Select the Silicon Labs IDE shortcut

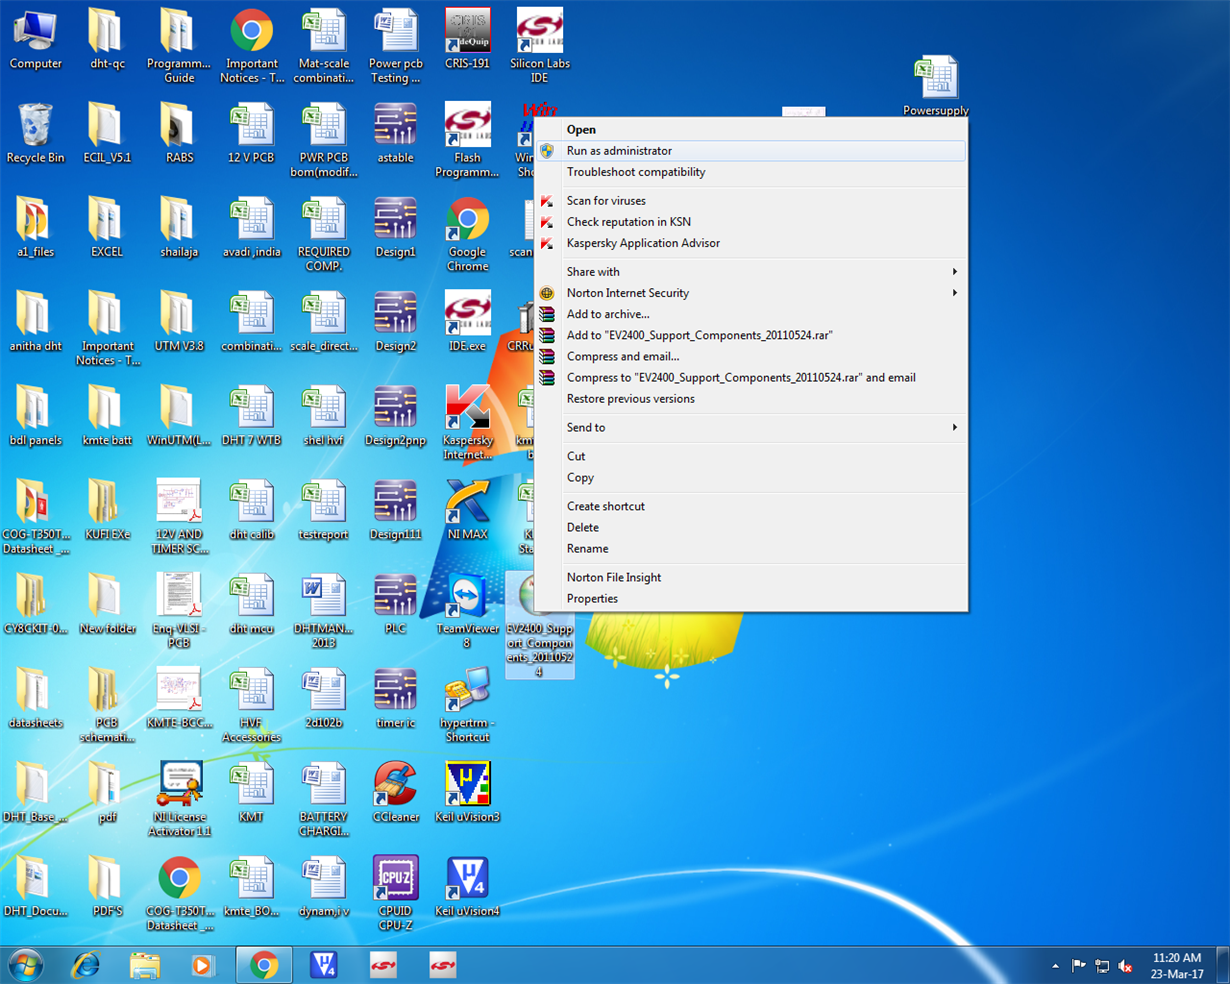click(540, 46)
